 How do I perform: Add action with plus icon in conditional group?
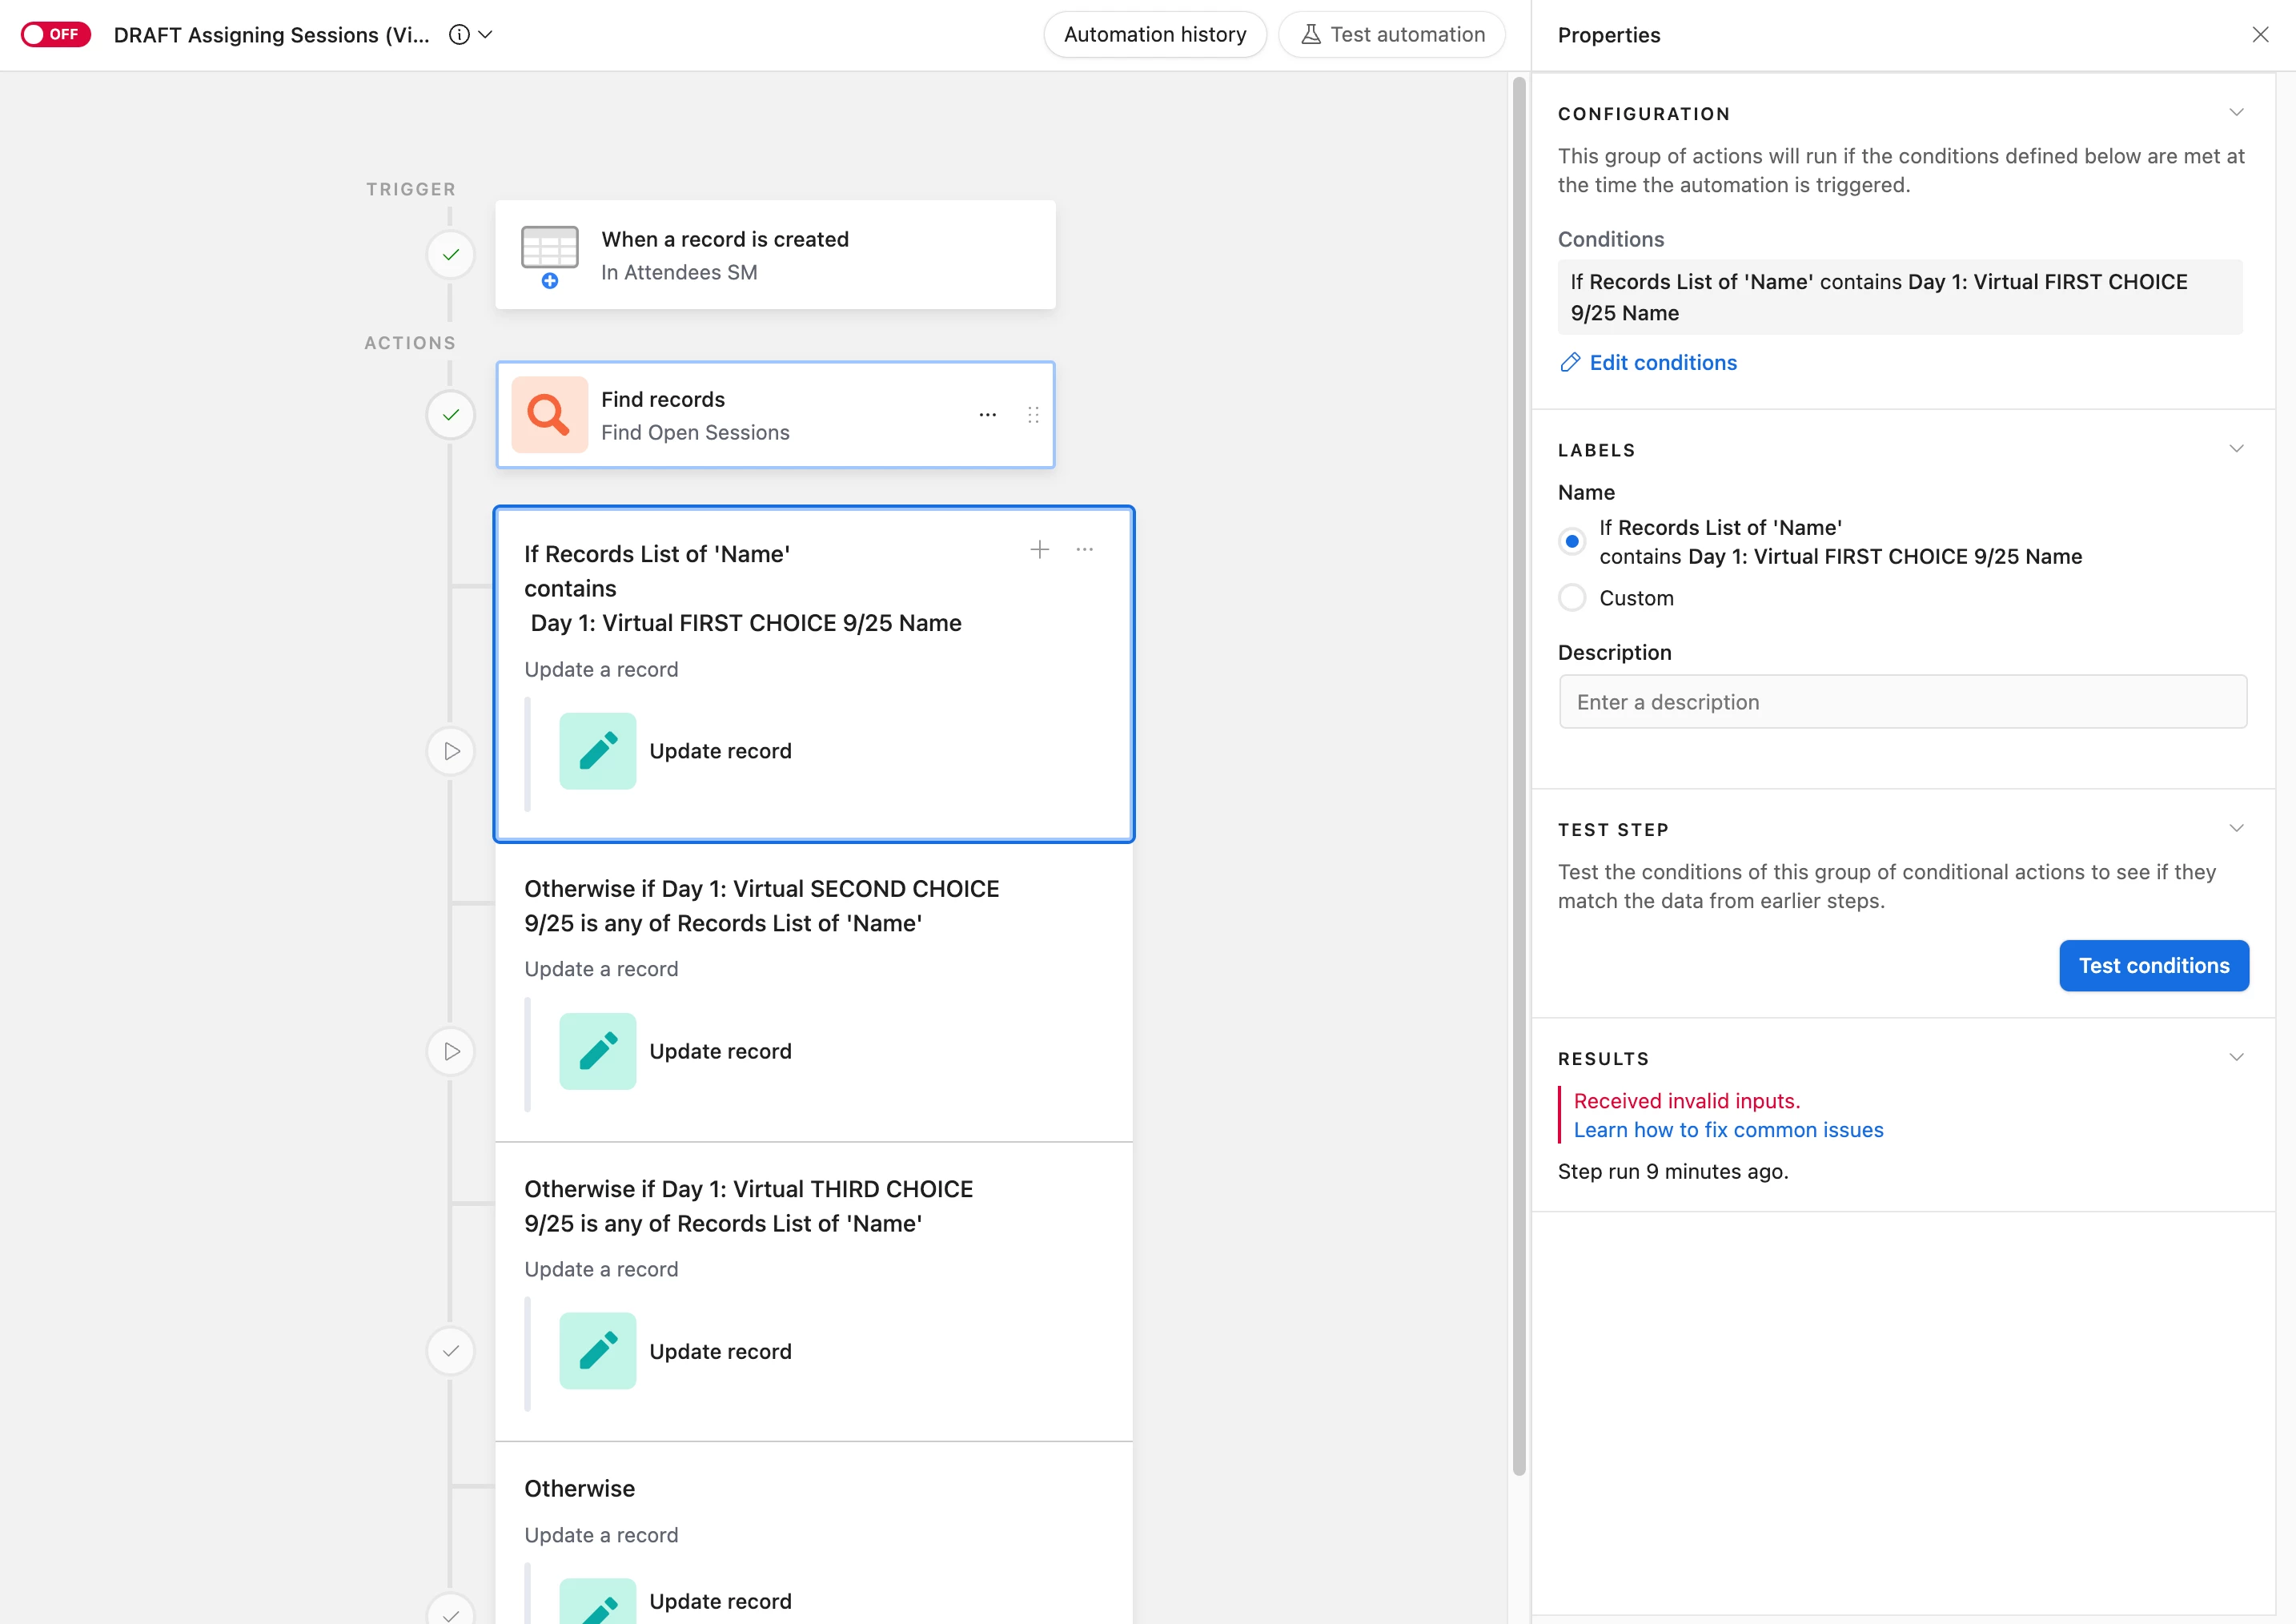(1039, 549)
